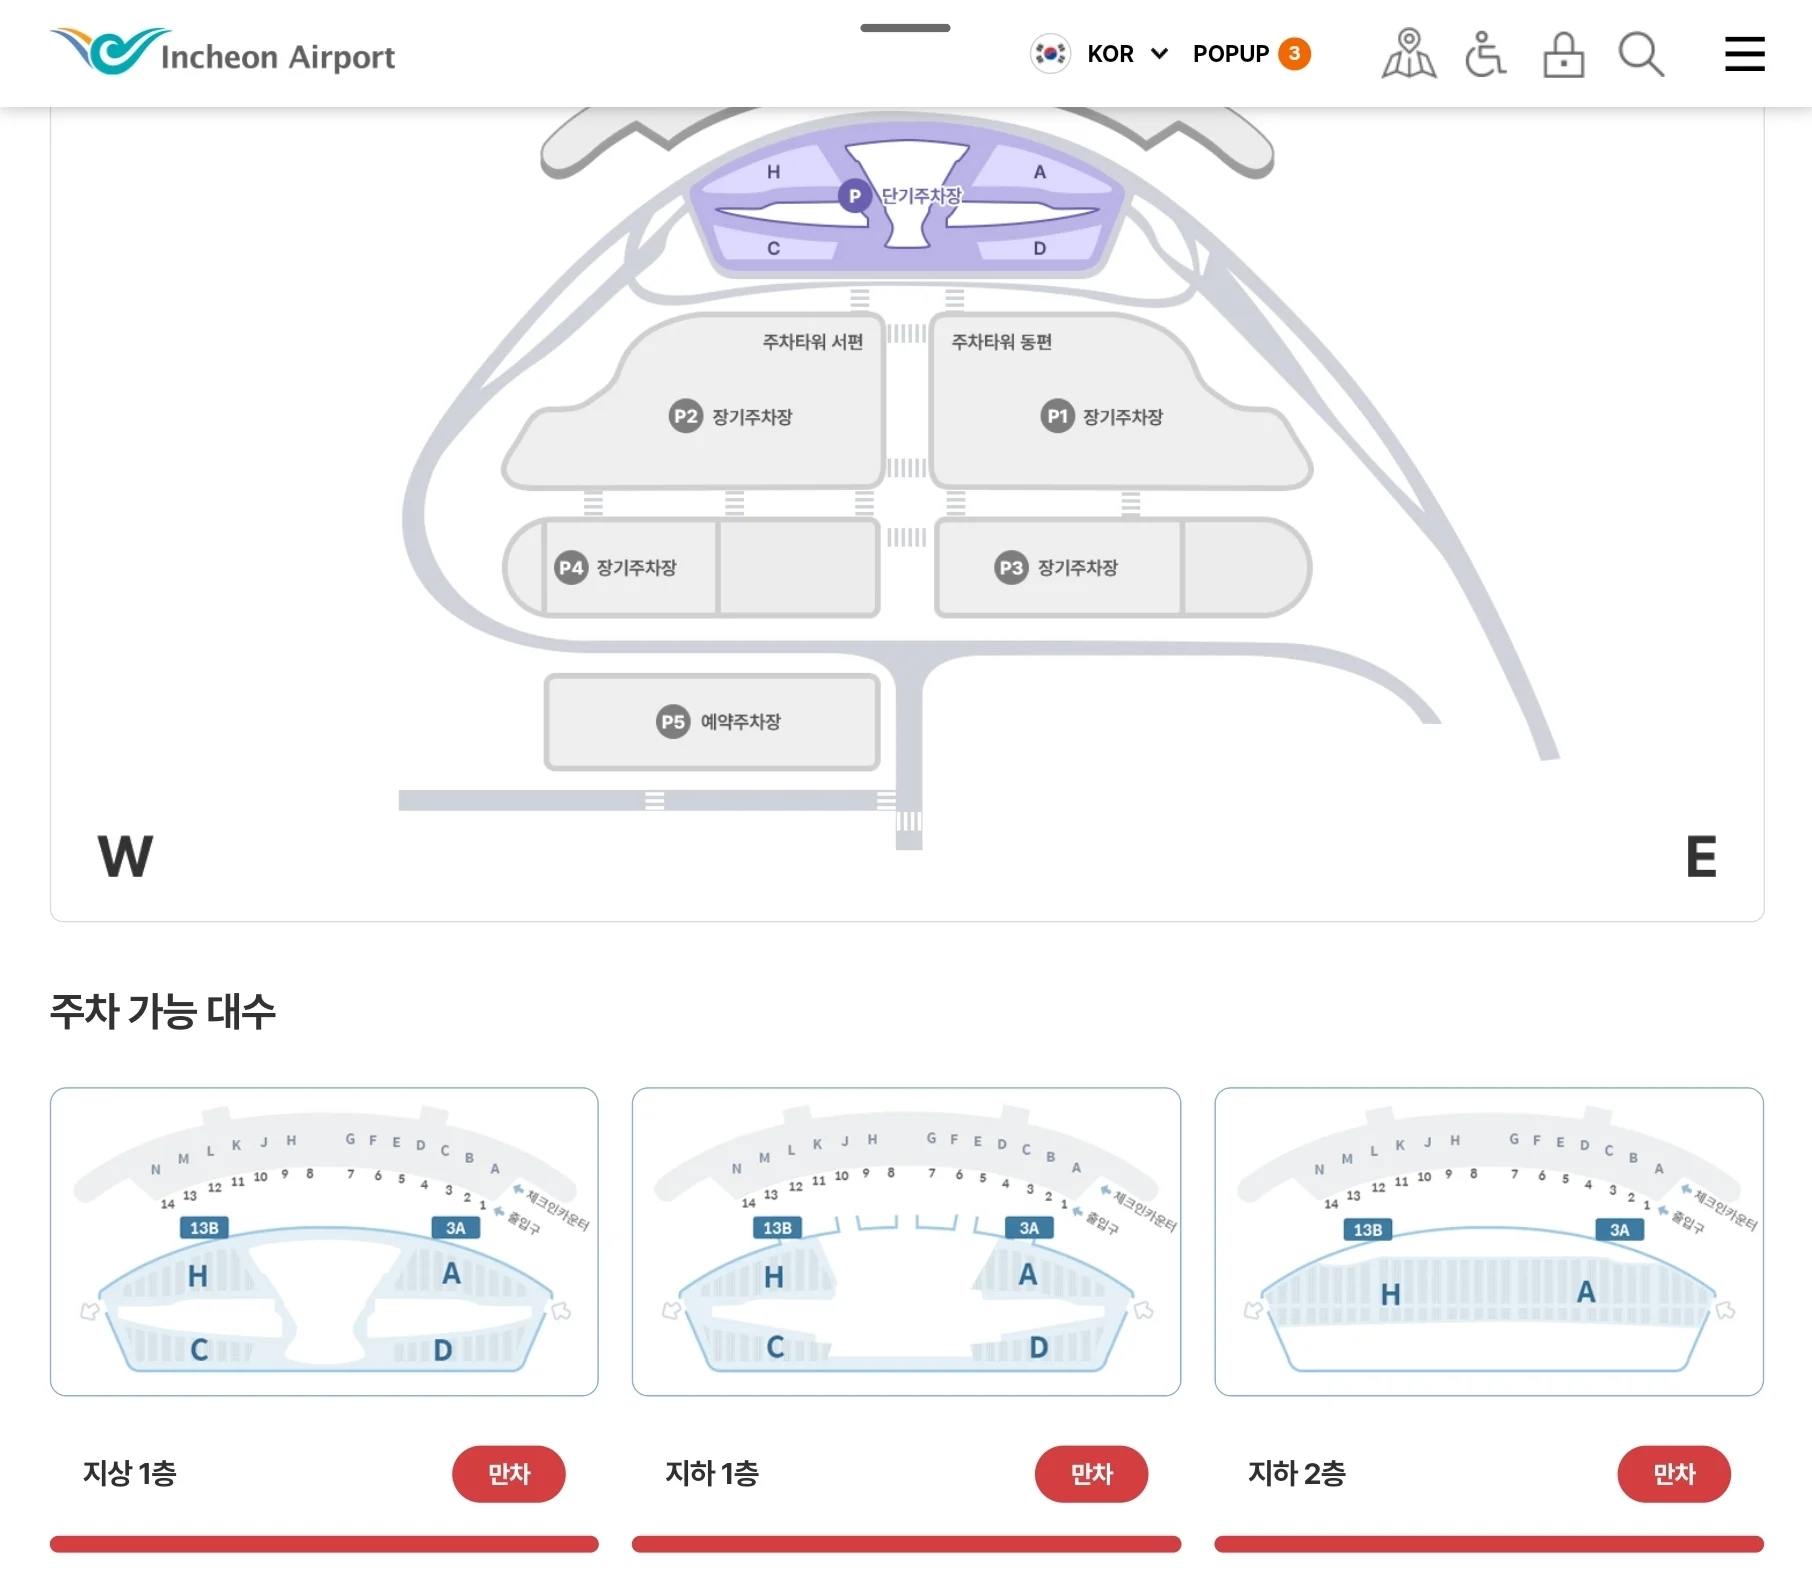
Task: Open the 지상 1층 floor map thumbnail
Action: (x=324, y=1241)
